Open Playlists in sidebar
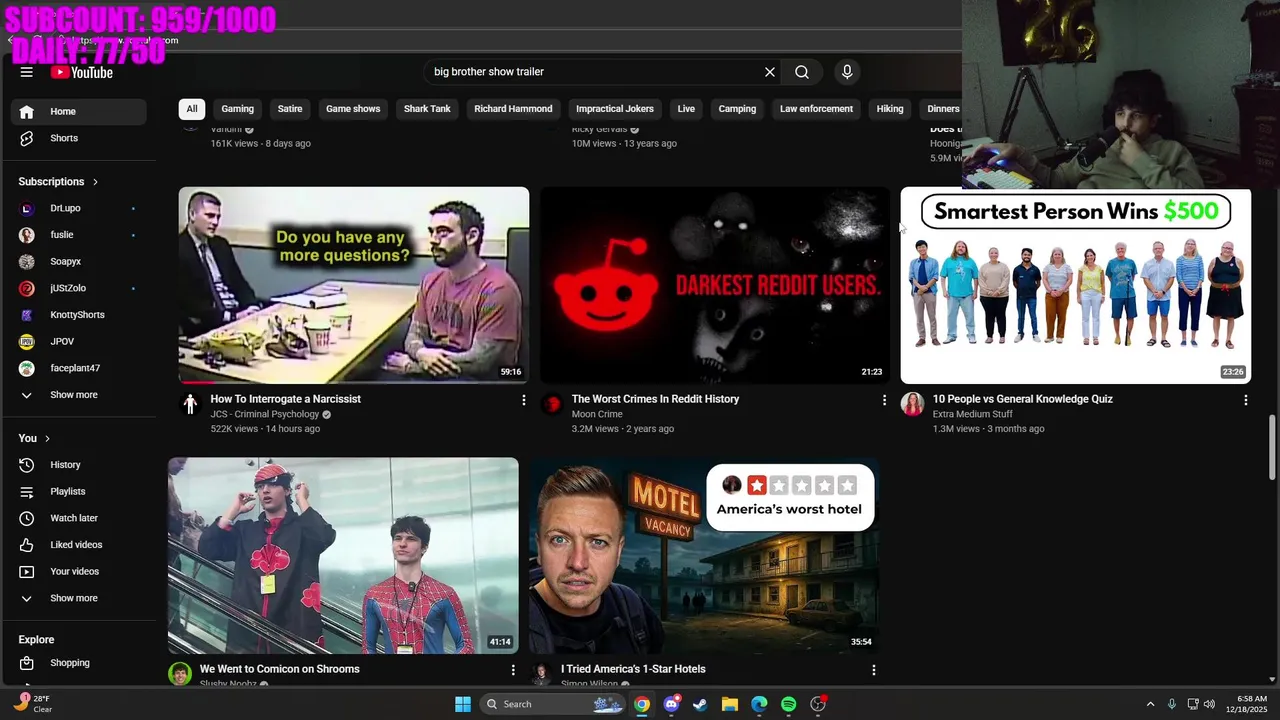The width and height of the screenshot is (1280, 720). tap(78, 491)
